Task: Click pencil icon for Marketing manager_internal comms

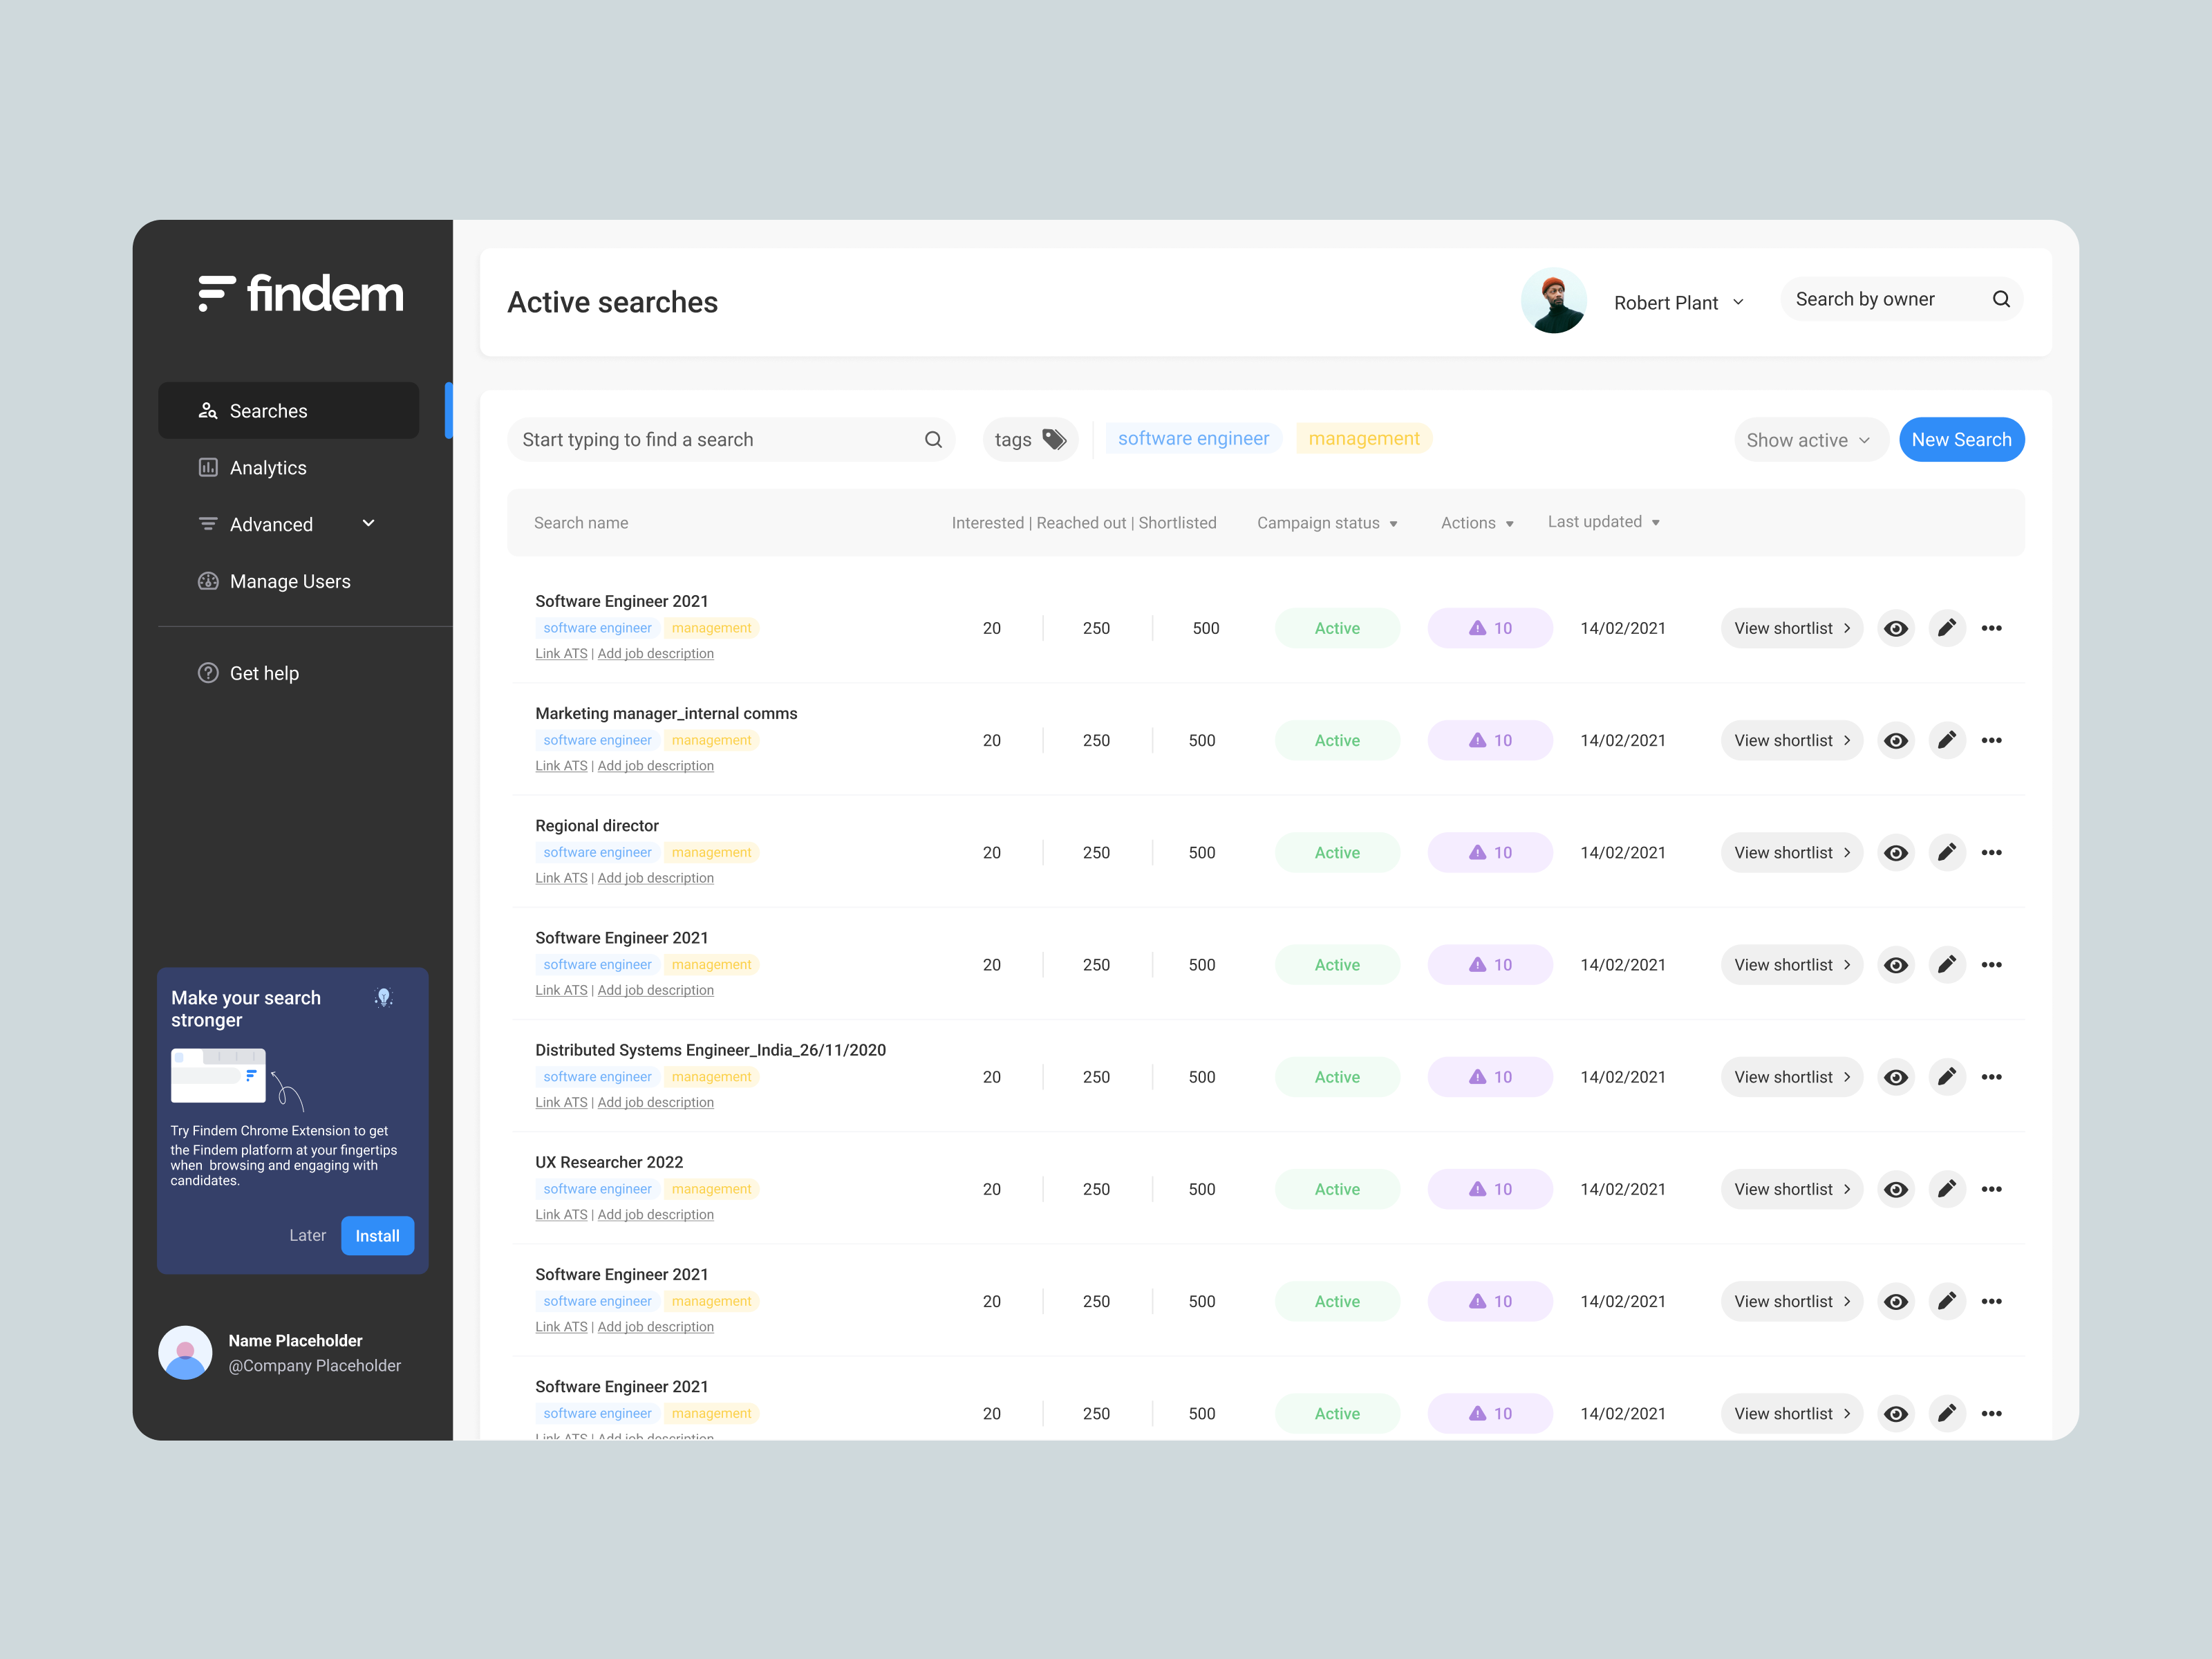Action: click(x=1946, y=740)
